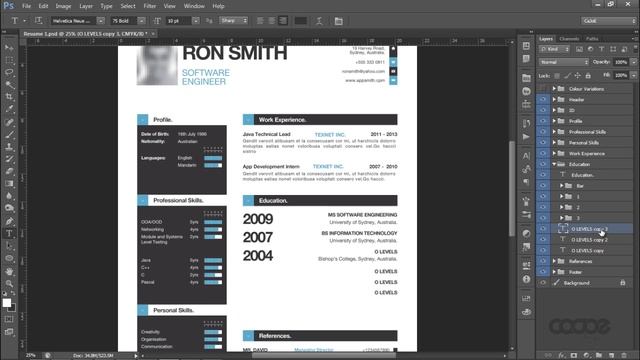The width and height of the screenshot is (640, 360).
Task: Expand the Colour Variations group
Action: tap(554, 89)
